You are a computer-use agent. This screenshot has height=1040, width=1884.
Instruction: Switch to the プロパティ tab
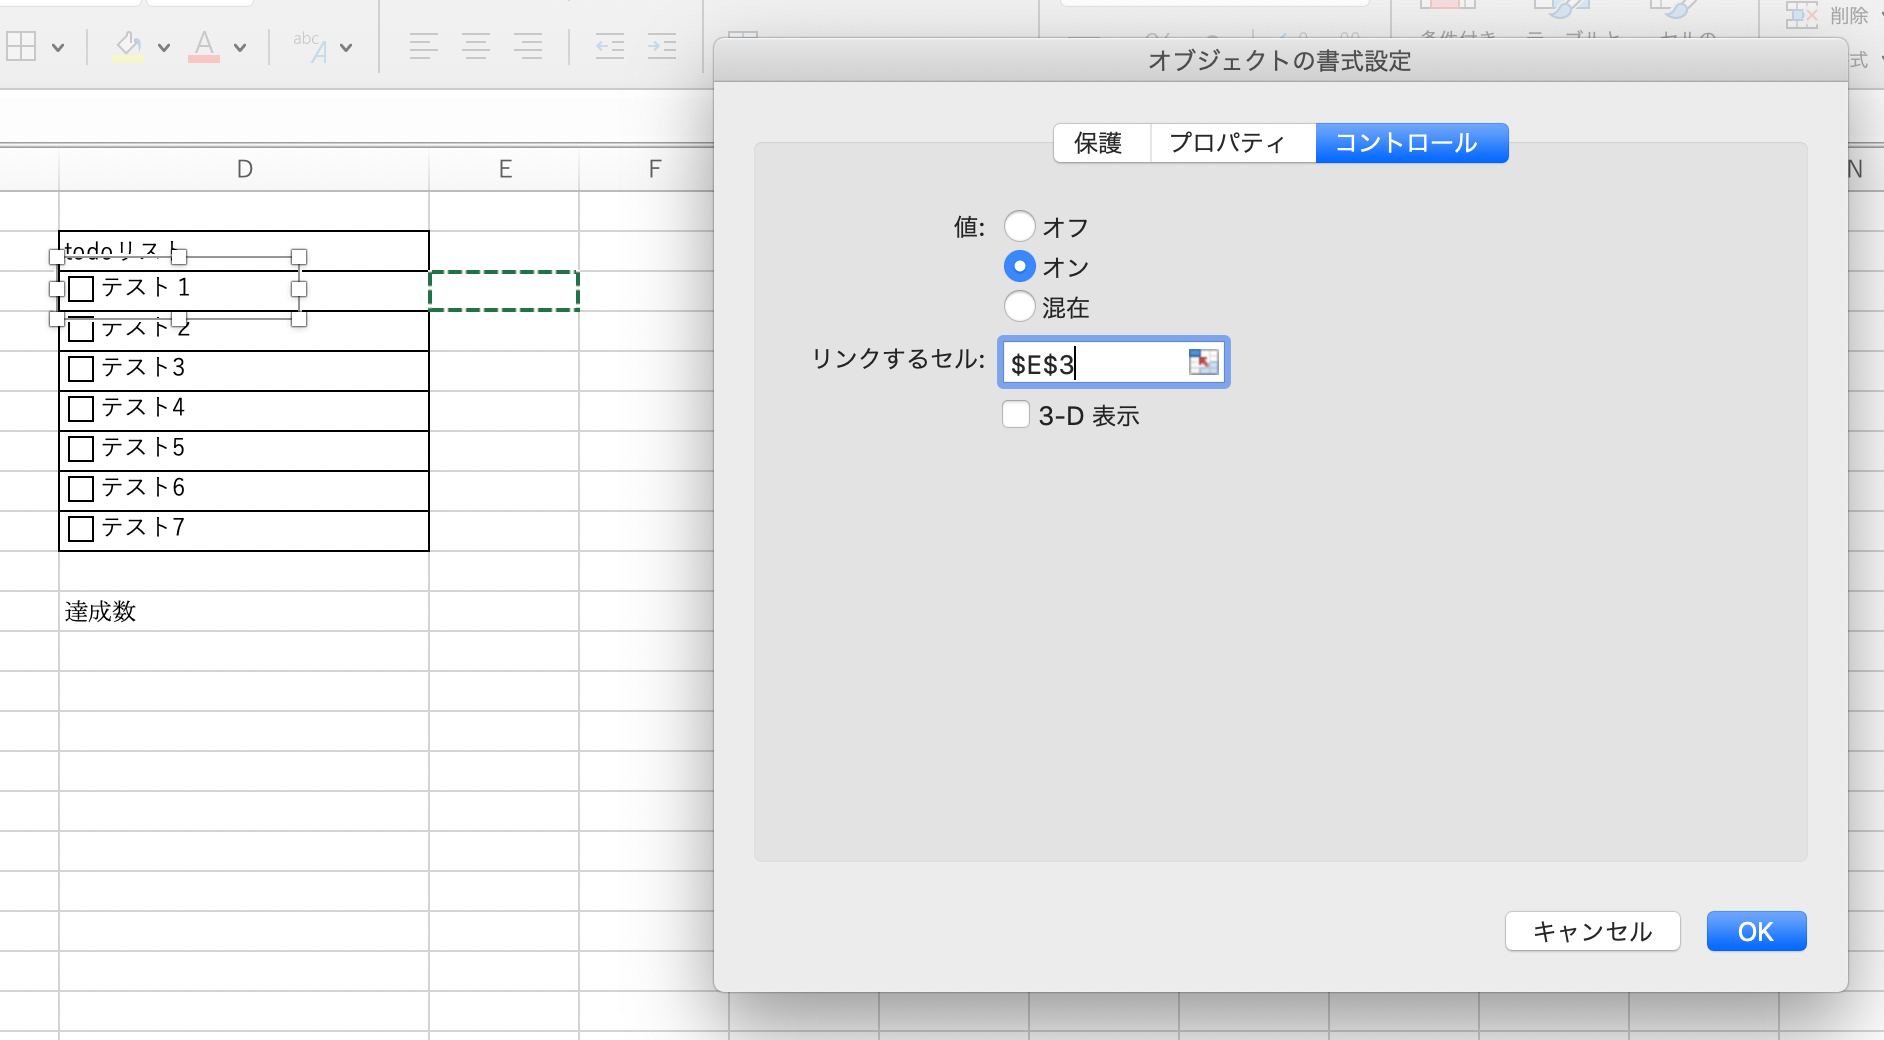click(x=1233, y=143)
